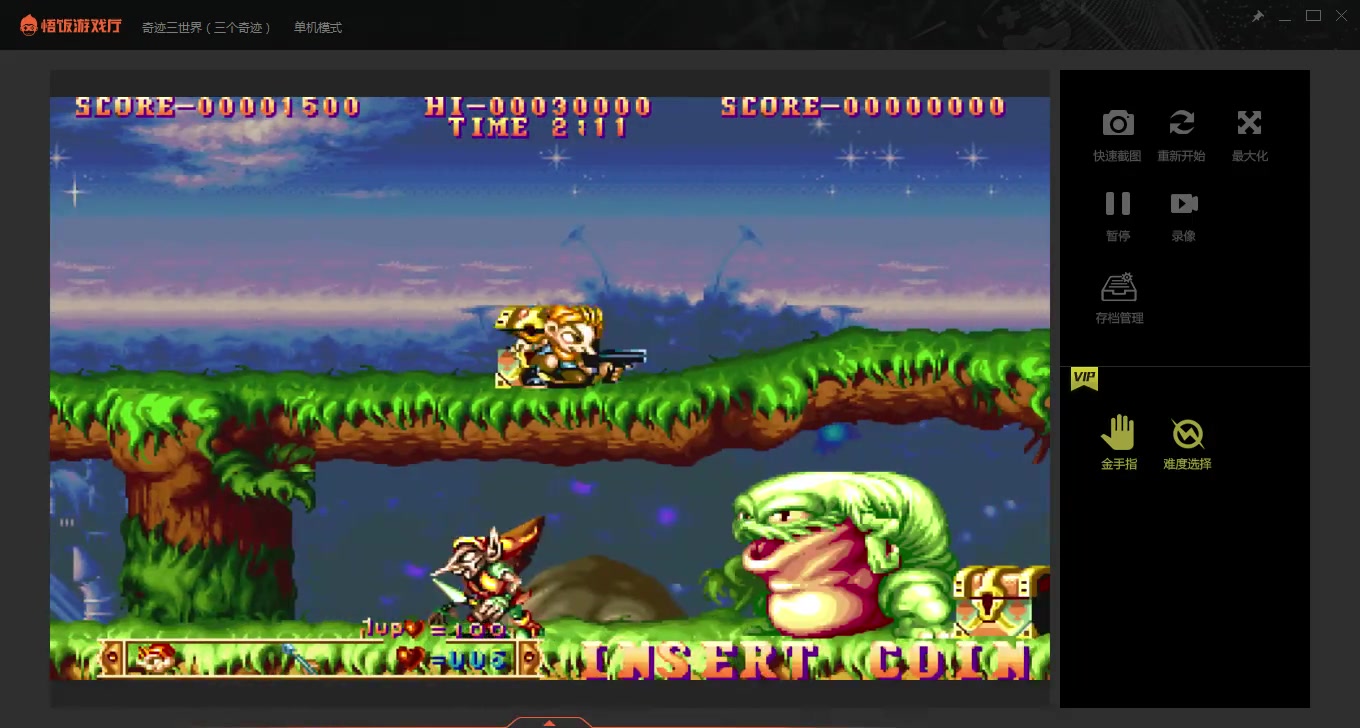Open the 金手指 cheat hand icon

click(1118, 433)
